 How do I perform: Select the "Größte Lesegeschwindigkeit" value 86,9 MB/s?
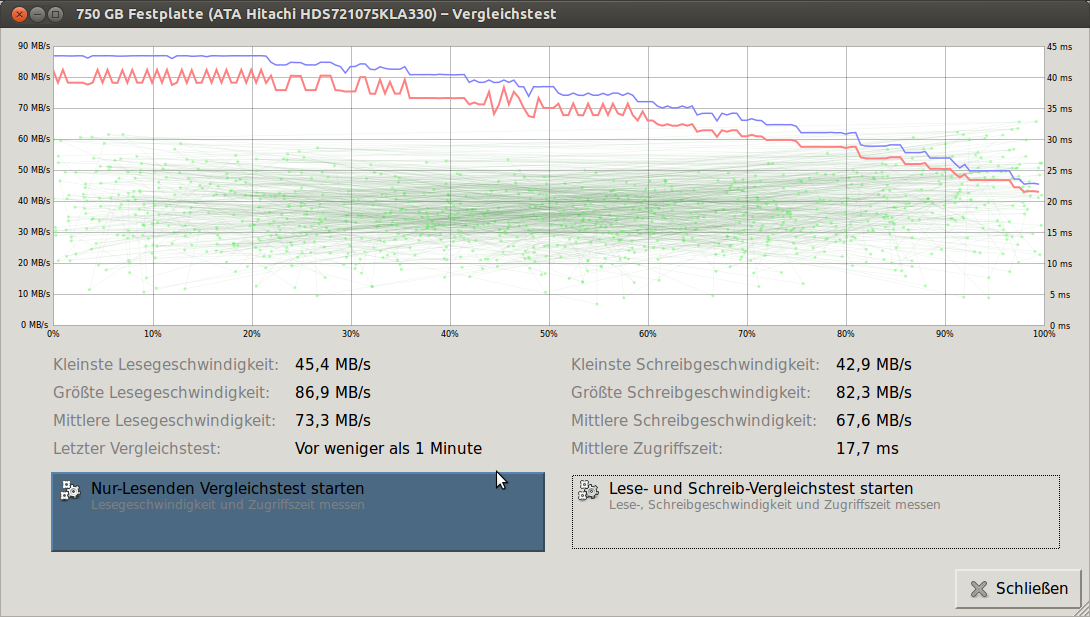[x=332, y=393]
